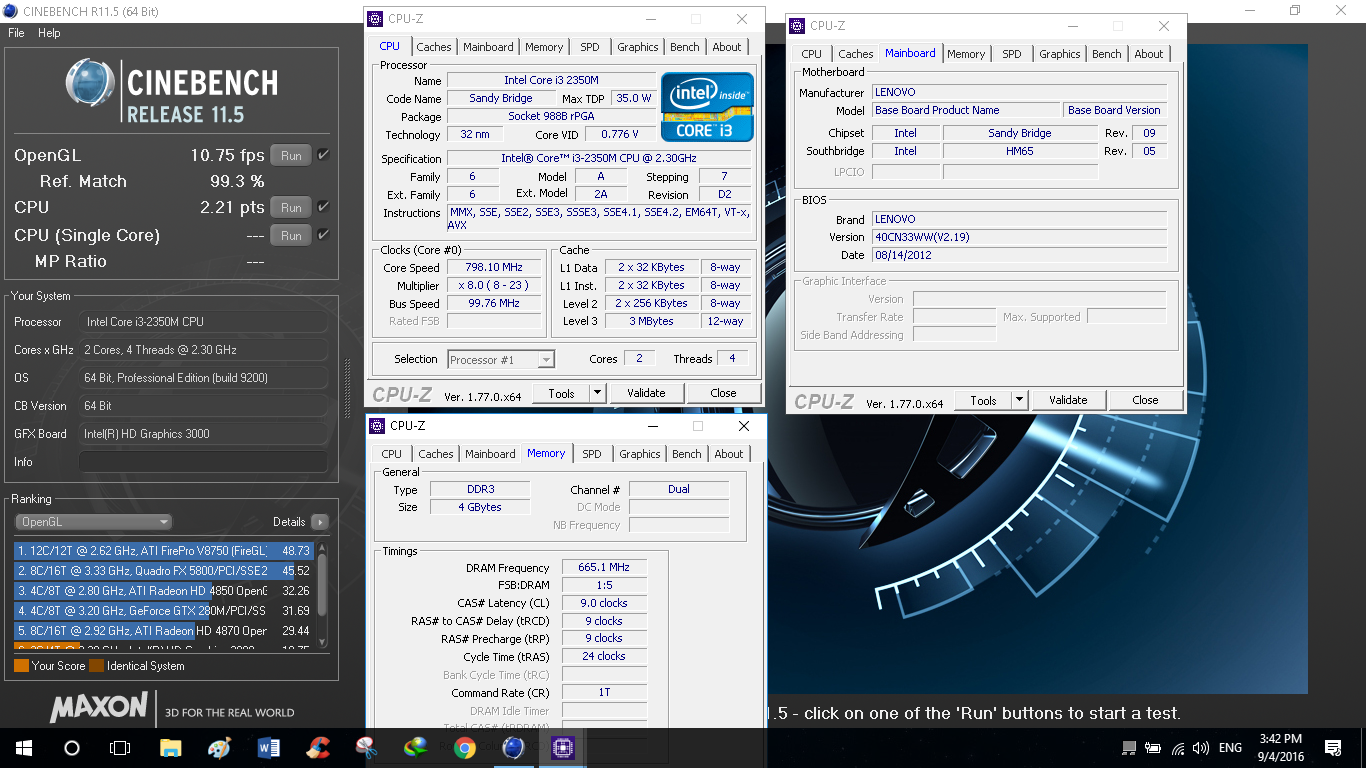Open About tab in CPU-Z memory timings window

[729, 454]
